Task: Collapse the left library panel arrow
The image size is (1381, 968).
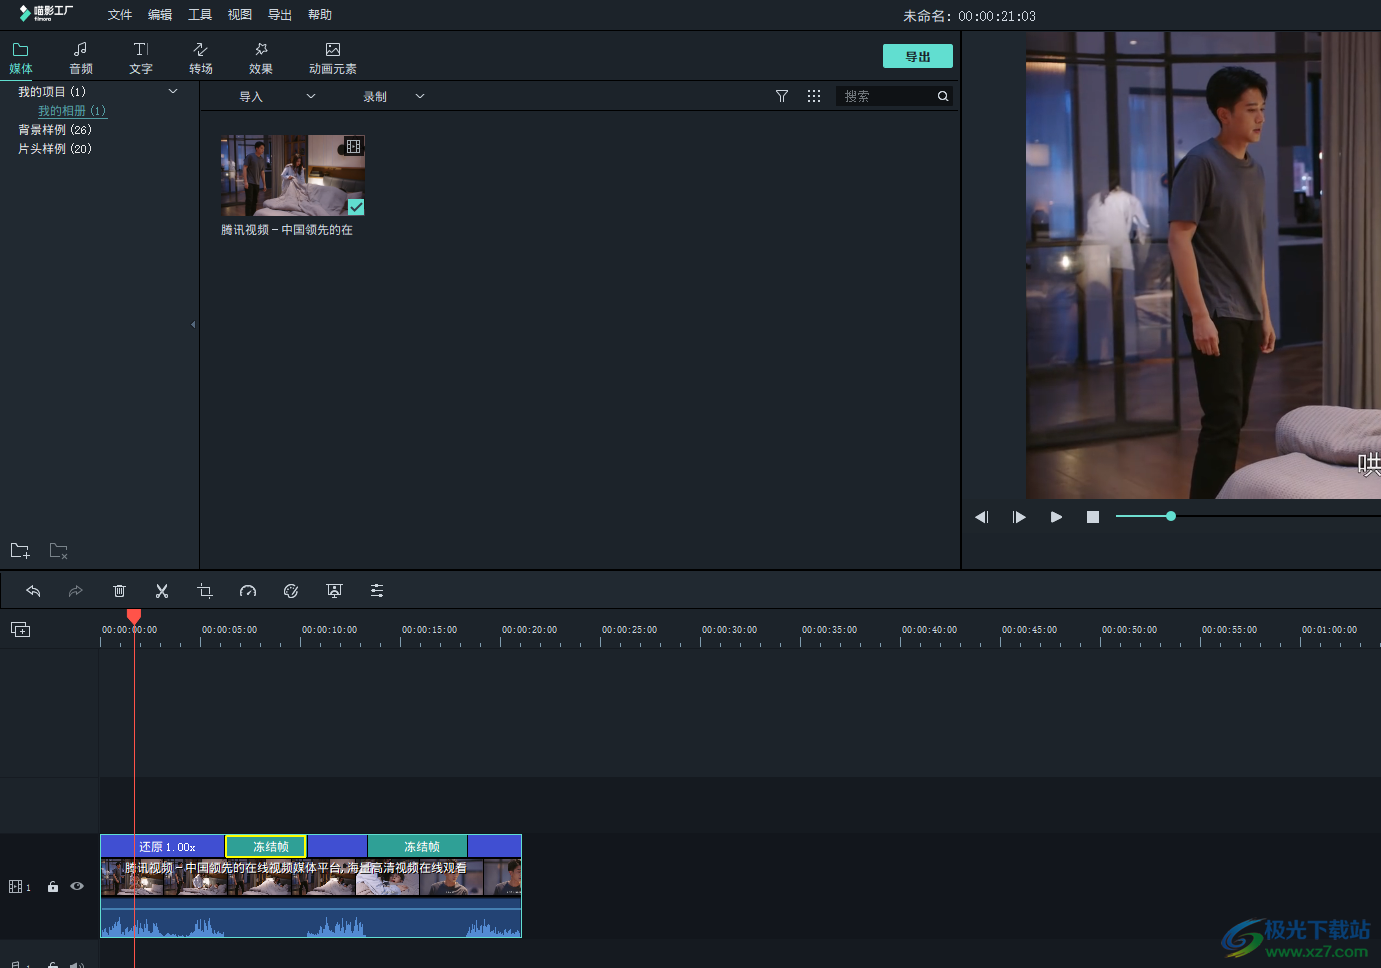Action: (x=193, y=324)
